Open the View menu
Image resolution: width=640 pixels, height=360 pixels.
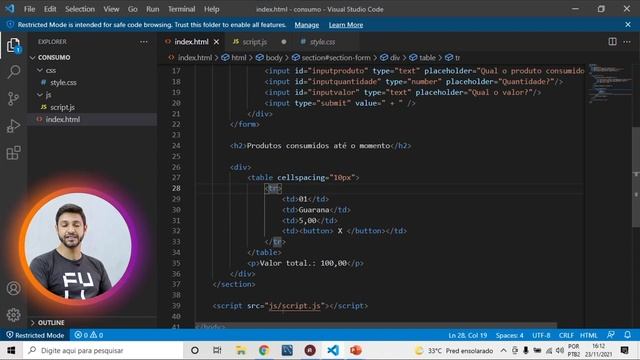click(x=111, y=9)
